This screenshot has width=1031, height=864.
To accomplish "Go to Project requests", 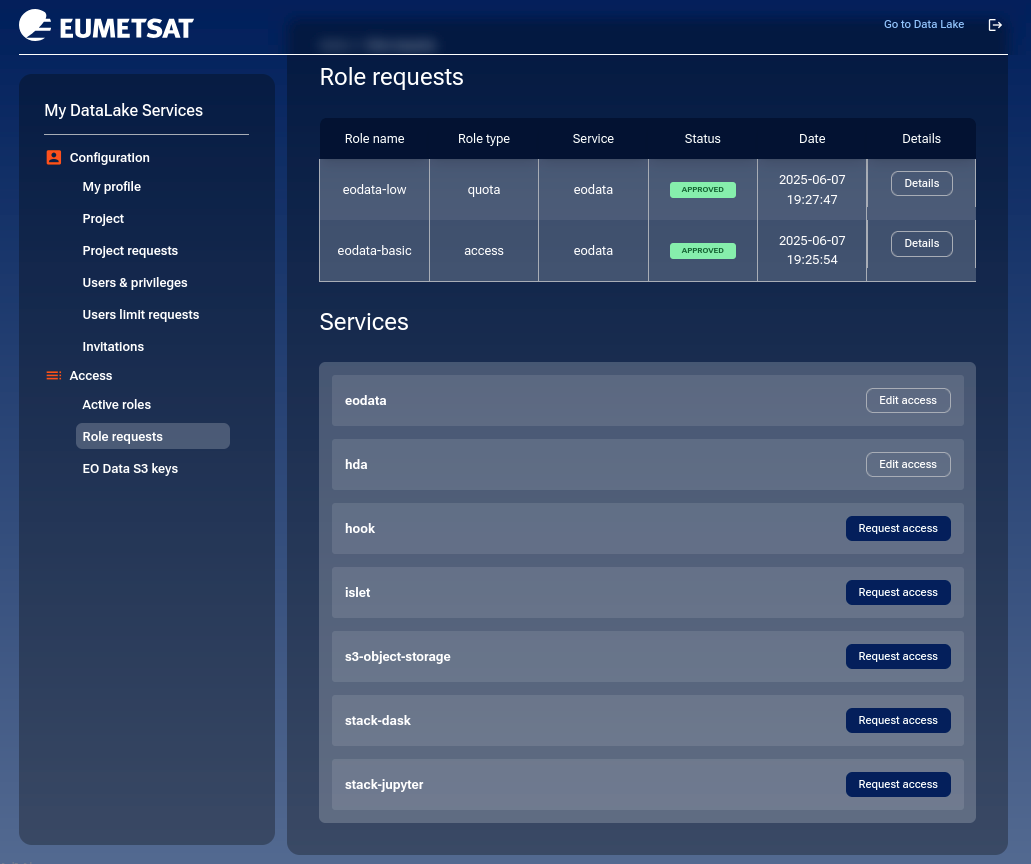I will pos(130,251).
